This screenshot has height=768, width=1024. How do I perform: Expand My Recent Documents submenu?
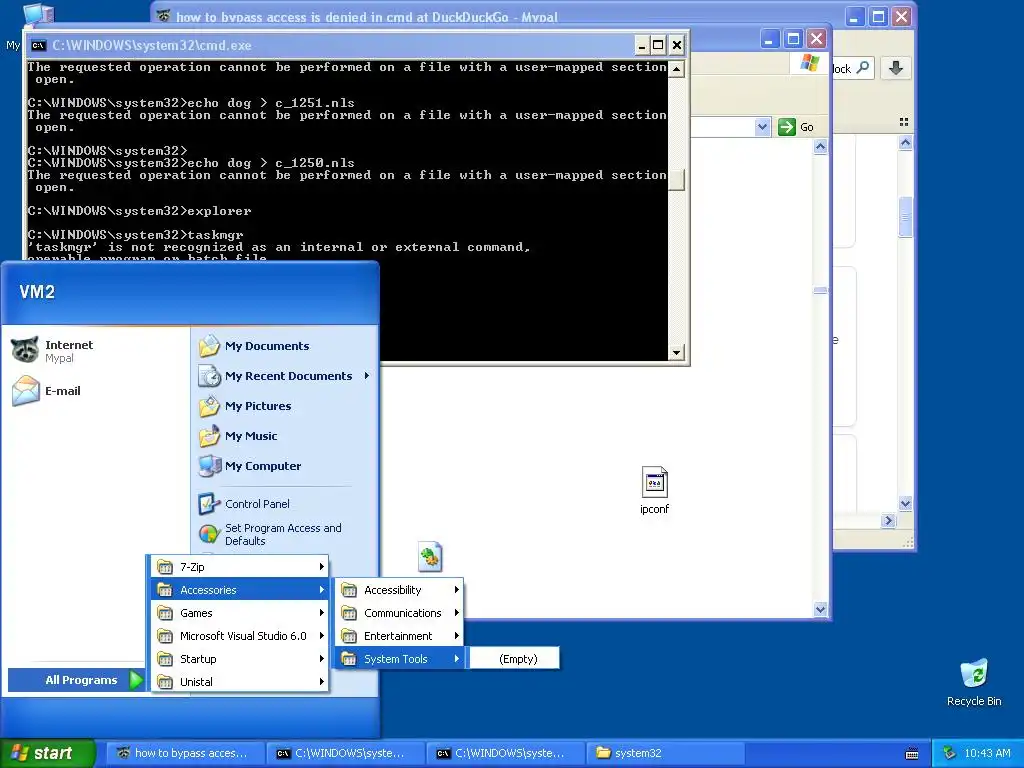285,376
